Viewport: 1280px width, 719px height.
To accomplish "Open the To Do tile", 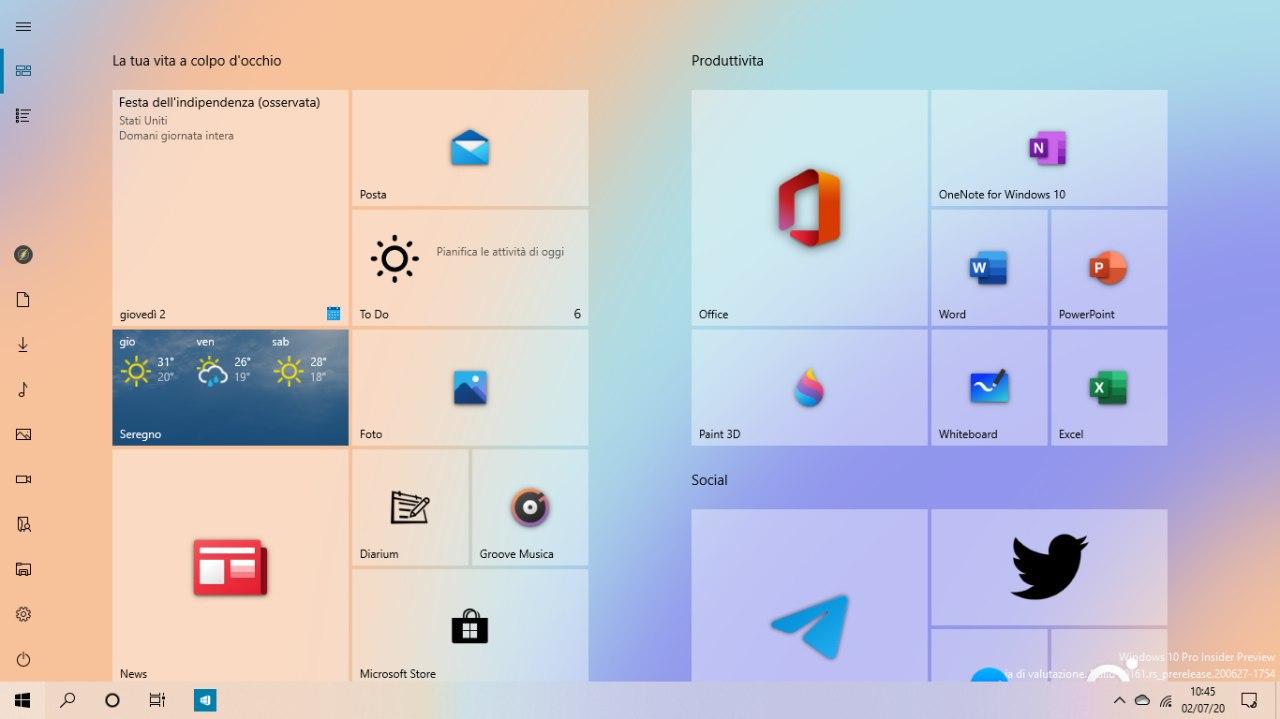I will tap(470, 267).
